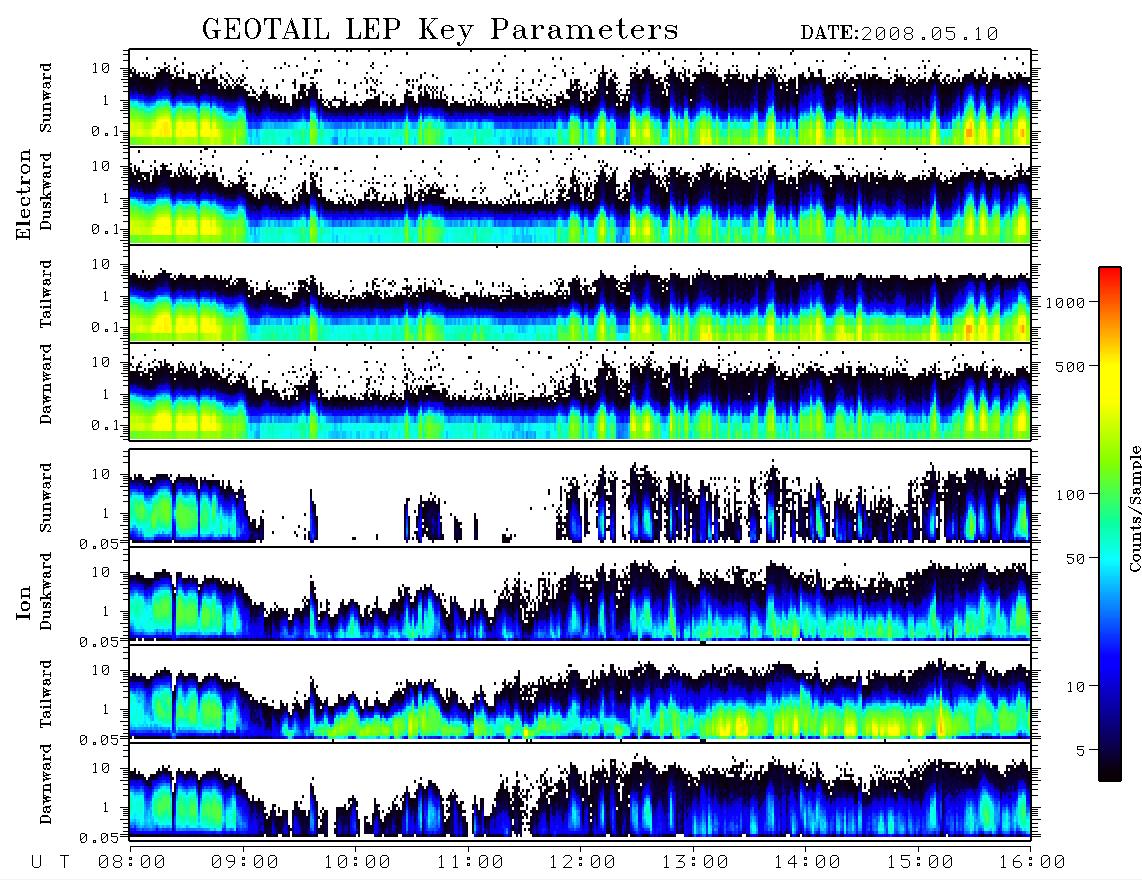Click the 10 tick of Ion Dawnward panel
This screenshot has height=880, width=1142.
point(101,768)
